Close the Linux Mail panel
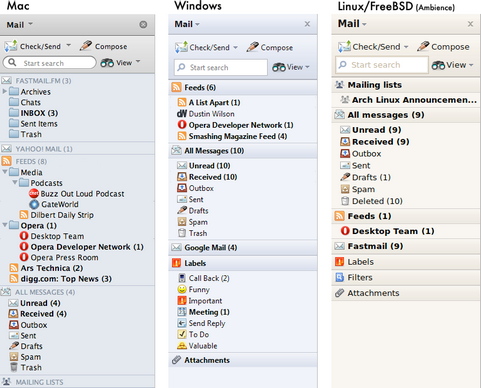The height and width of the screenshot is (388, 481). pyautogui.click(x=470, y=24)
